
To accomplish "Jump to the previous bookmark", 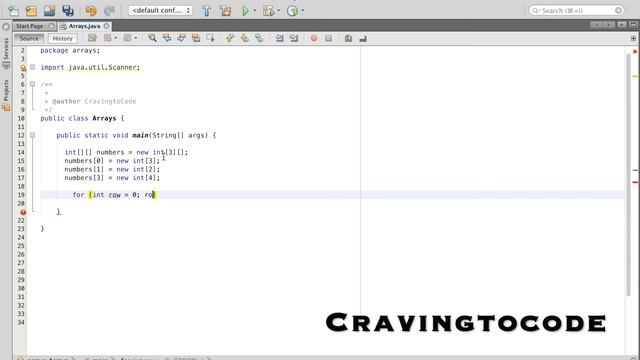I will coord(230,38).
